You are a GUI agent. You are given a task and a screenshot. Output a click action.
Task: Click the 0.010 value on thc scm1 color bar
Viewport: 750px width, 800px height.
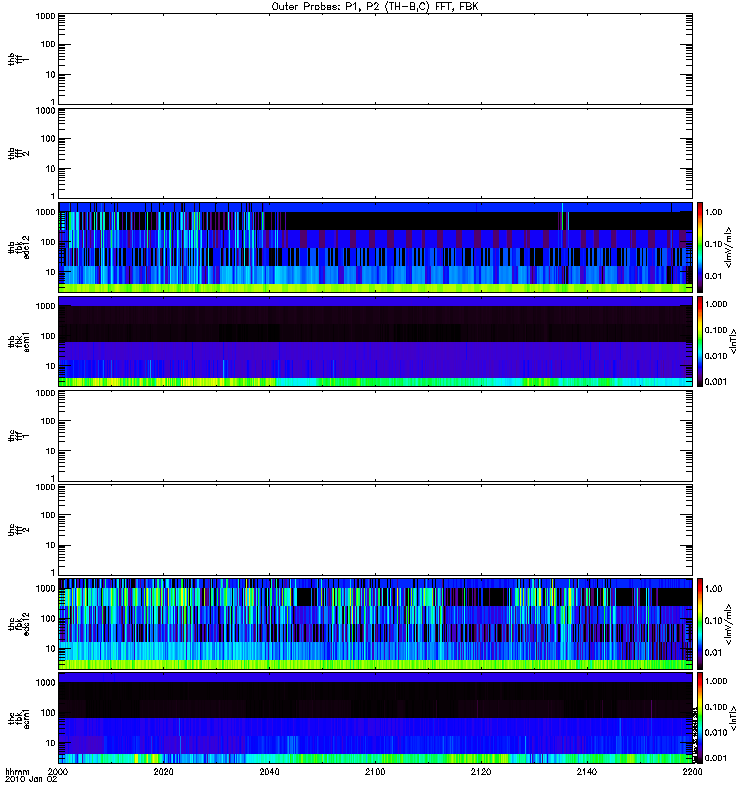click(716, 733)
